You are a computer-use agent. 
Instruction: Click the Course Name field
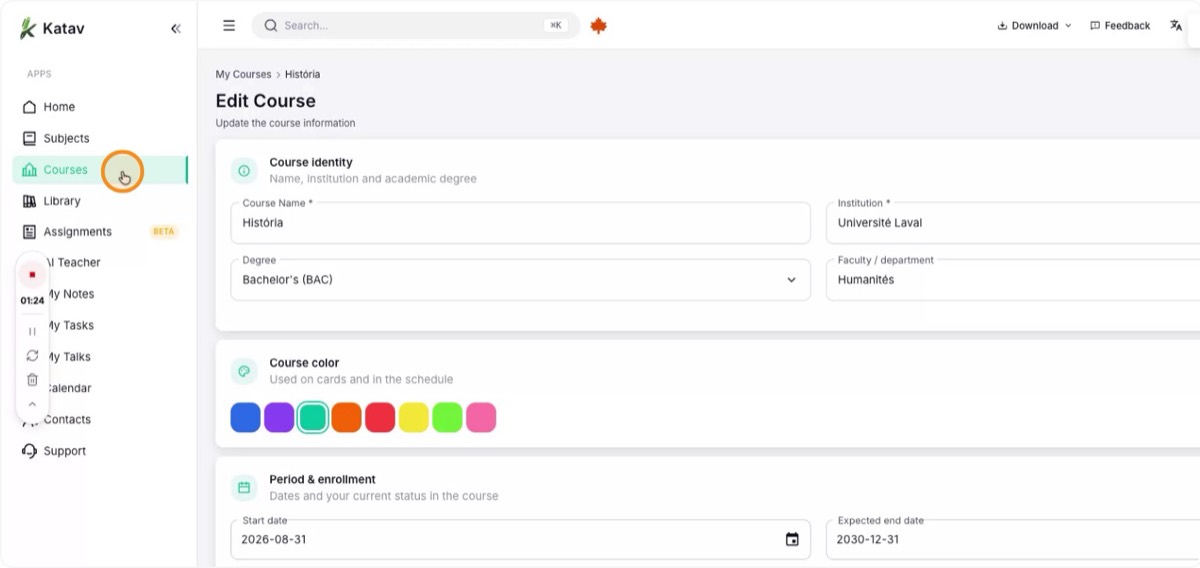[520, 223]
